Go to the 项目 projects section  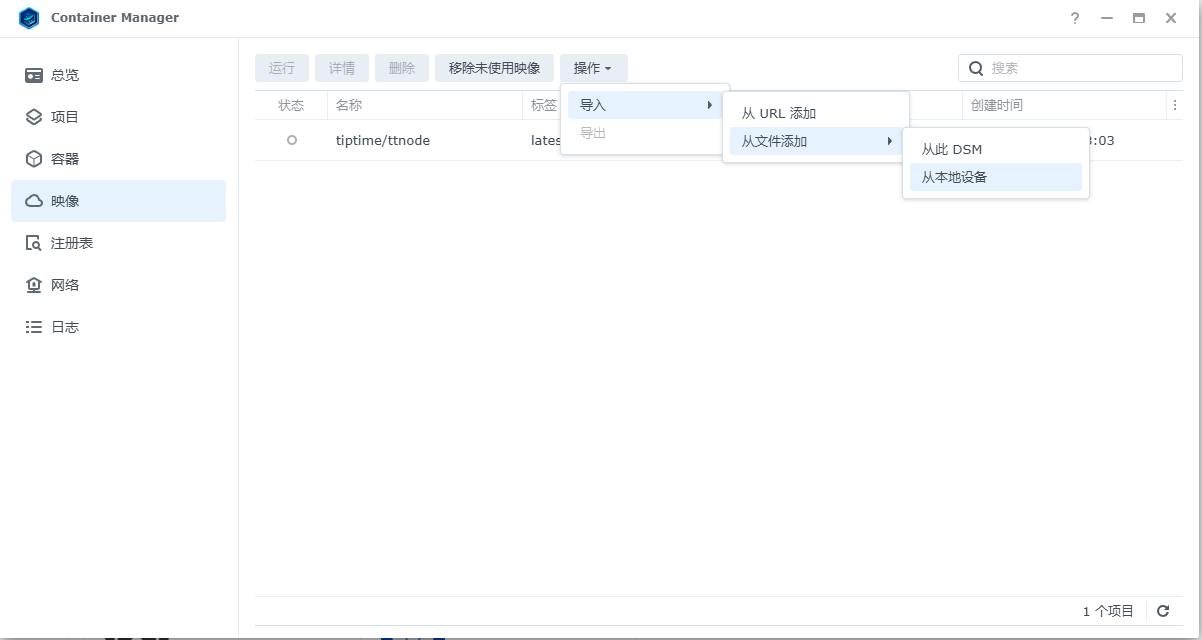[x=64, y=117]
